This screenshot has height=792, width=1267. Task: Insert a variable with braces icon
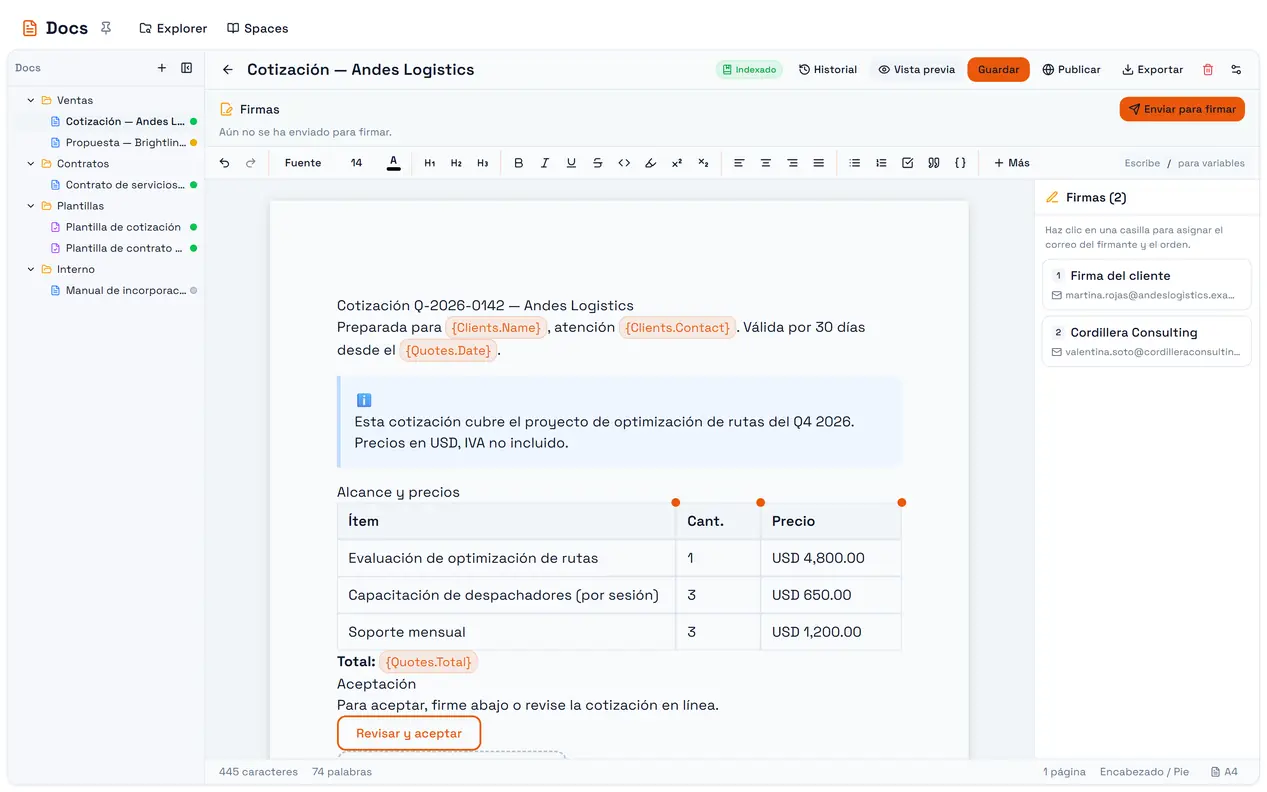coord(960,163)
